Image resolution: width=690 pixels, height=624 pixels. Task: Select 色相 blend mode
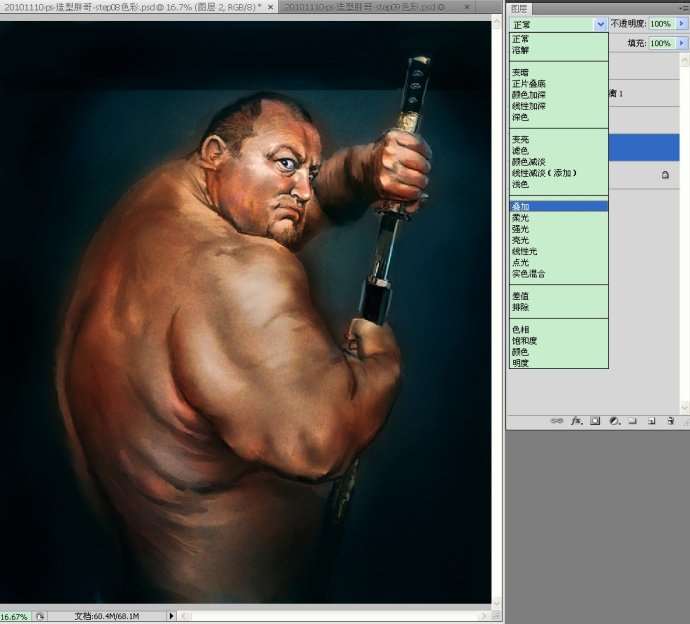coord(559,330)
